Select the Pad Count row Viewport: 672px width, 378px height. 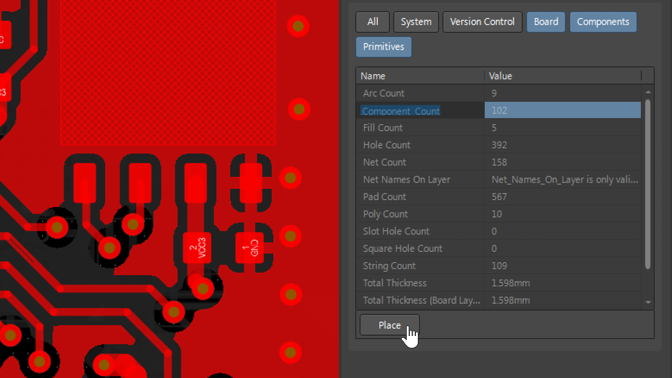[498, 197]
